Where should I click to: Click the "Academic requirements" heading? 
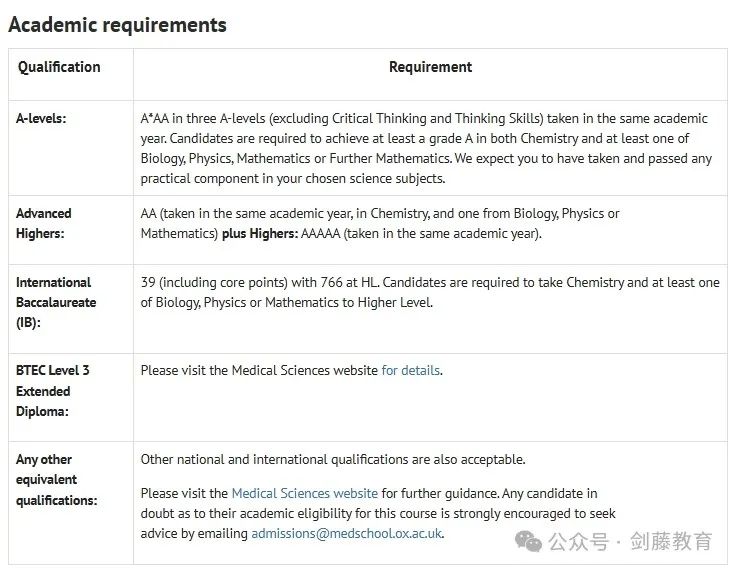pos(117,25)
